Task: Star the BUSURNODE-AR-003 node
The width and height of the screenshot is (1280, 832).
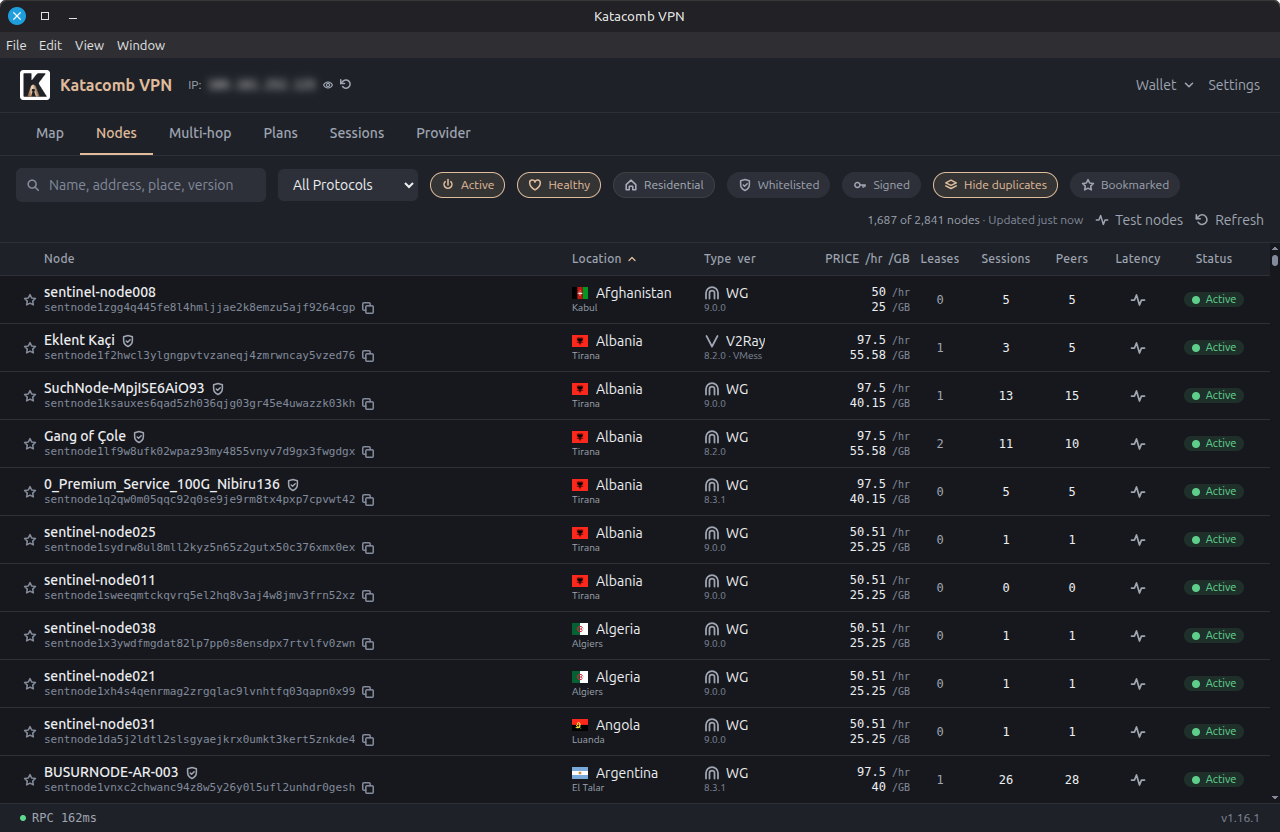Action: (30, 780)
